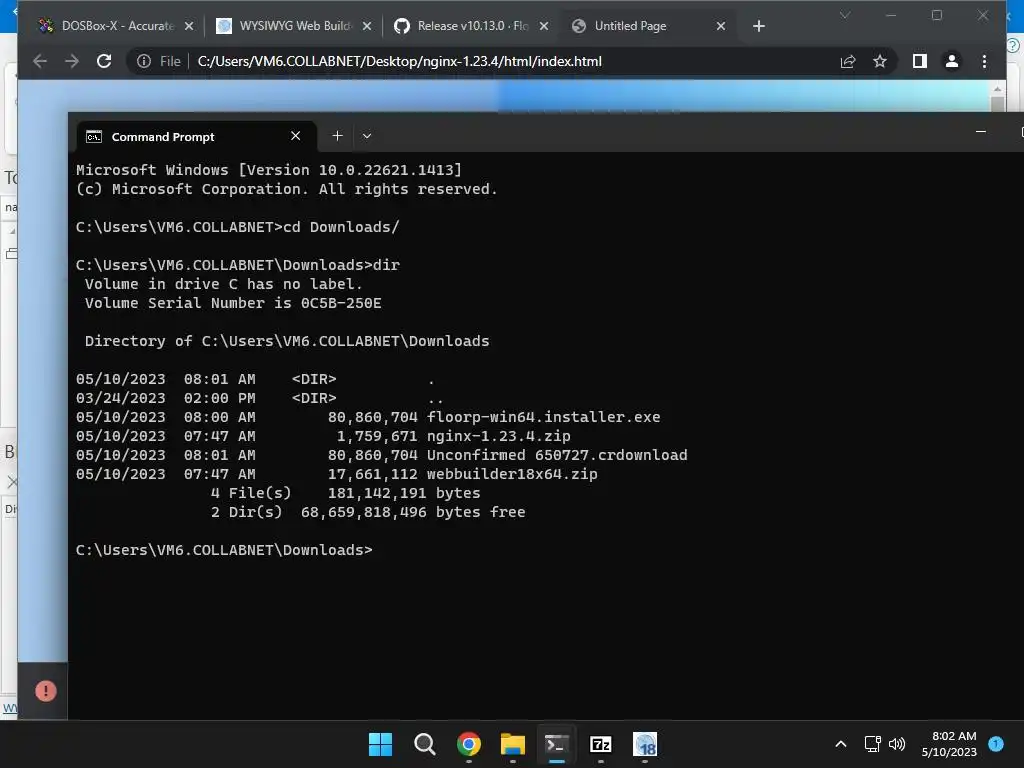This screenshot has width=1024, height=768.
Task: Open Chrome from the taskbar
Action: pyautogui.click(x=468, y=744)
